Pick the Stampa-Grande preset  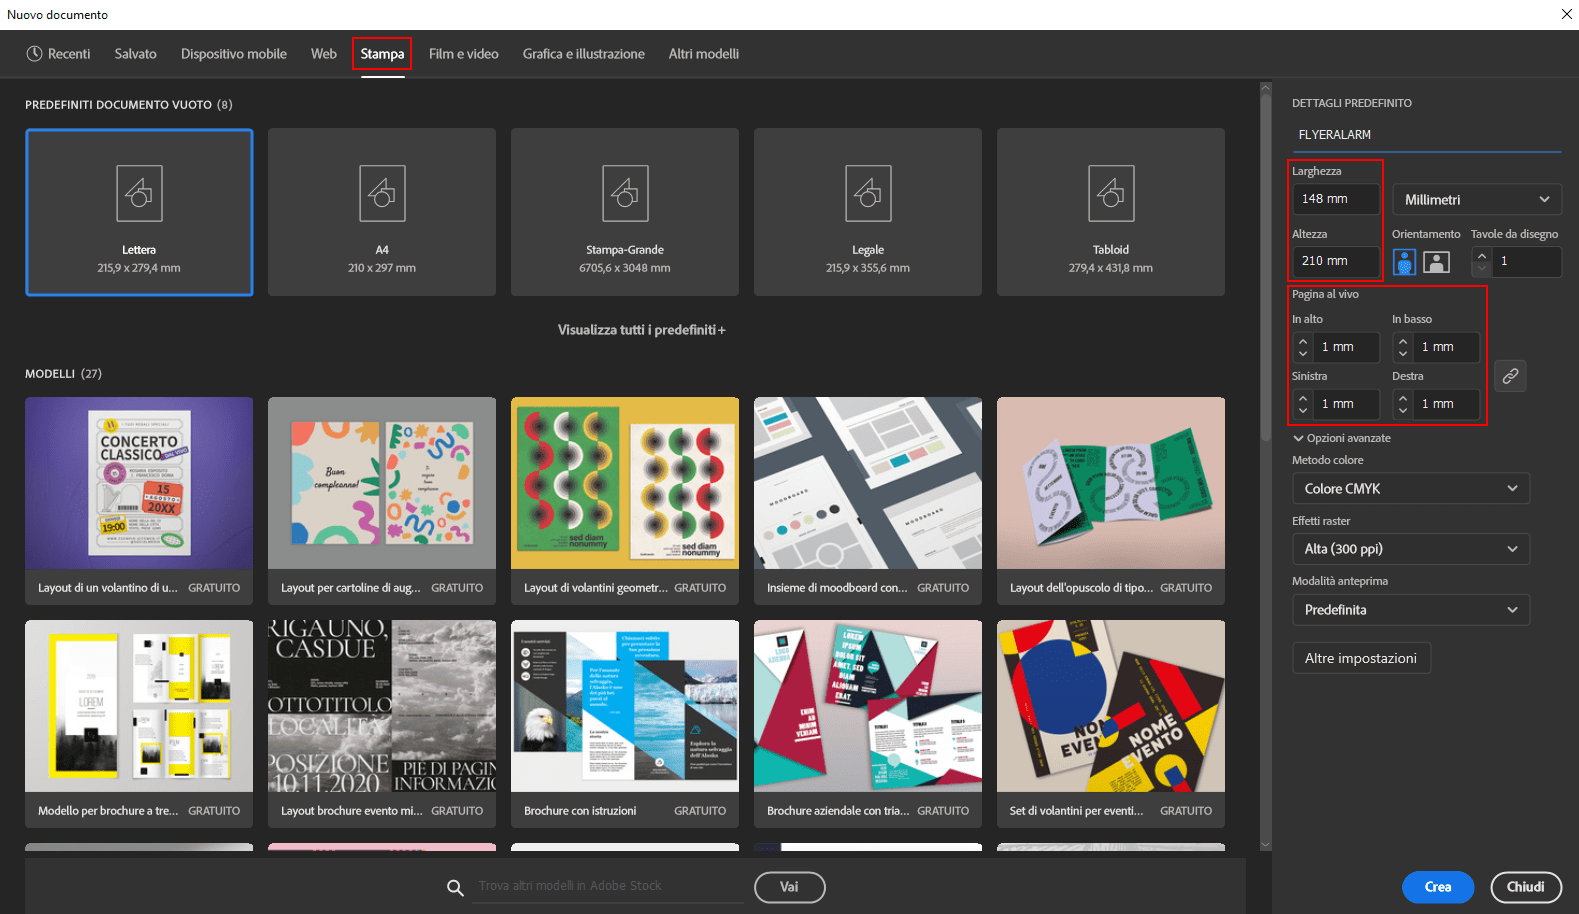point(624,212)
